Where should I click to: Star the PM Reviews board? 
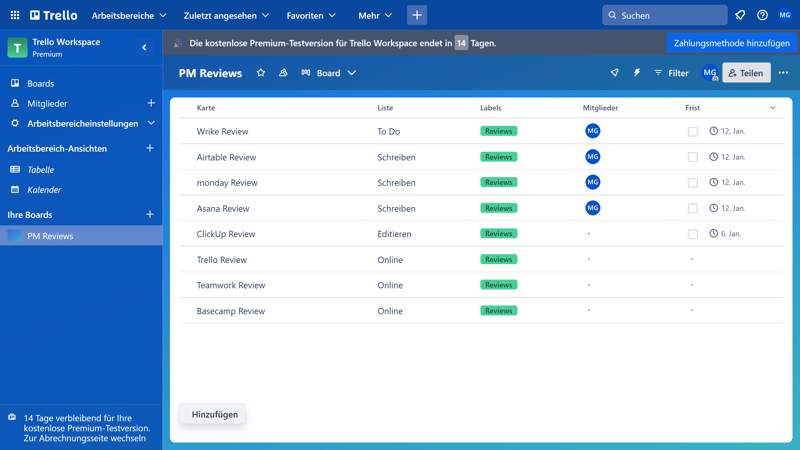[x=261, y=73]
